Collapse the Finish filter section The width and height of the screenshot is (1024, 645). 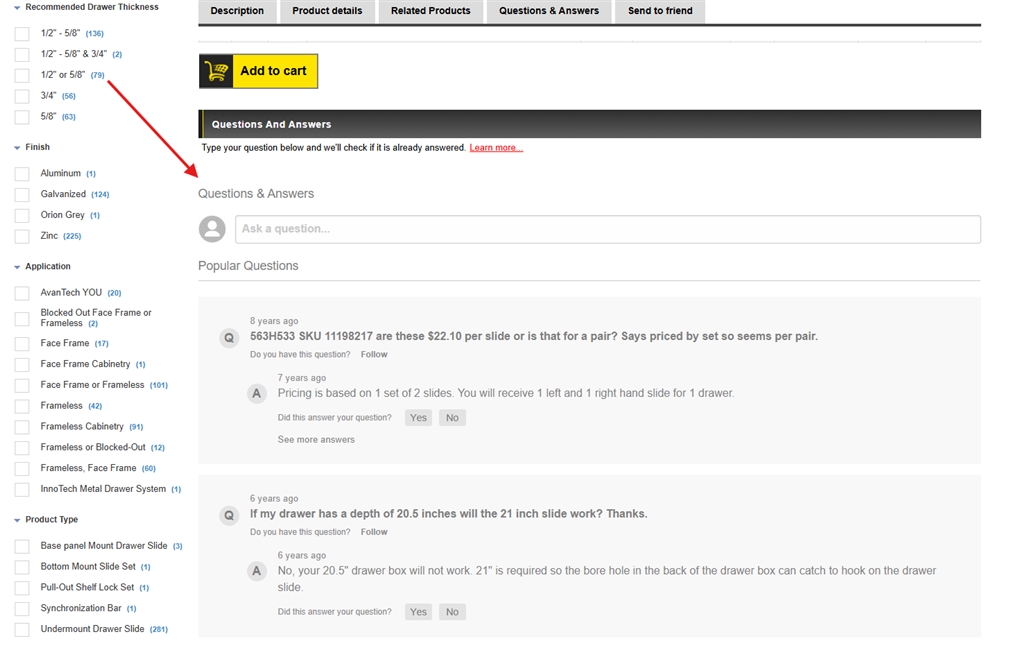tap(17, 148)
